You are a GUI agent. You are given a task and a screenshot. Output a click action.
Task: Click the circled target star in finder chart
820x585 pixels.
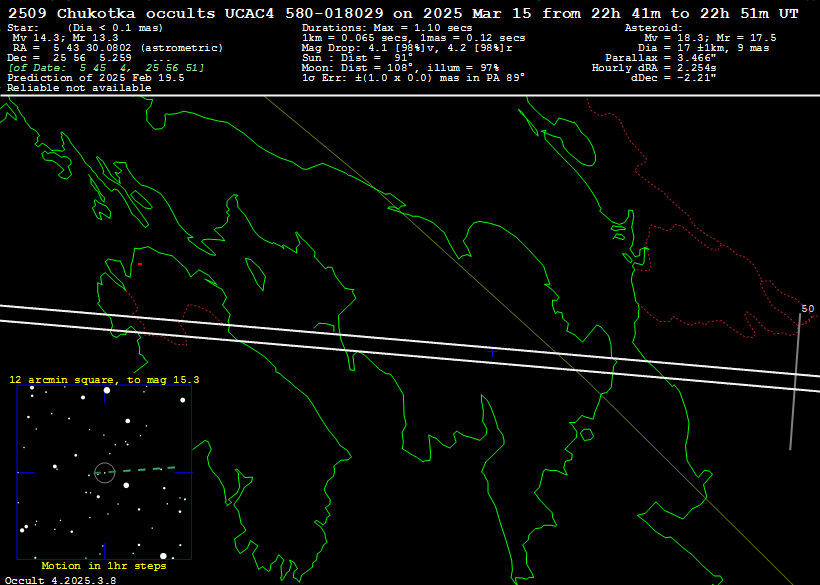tap(104, 472)
